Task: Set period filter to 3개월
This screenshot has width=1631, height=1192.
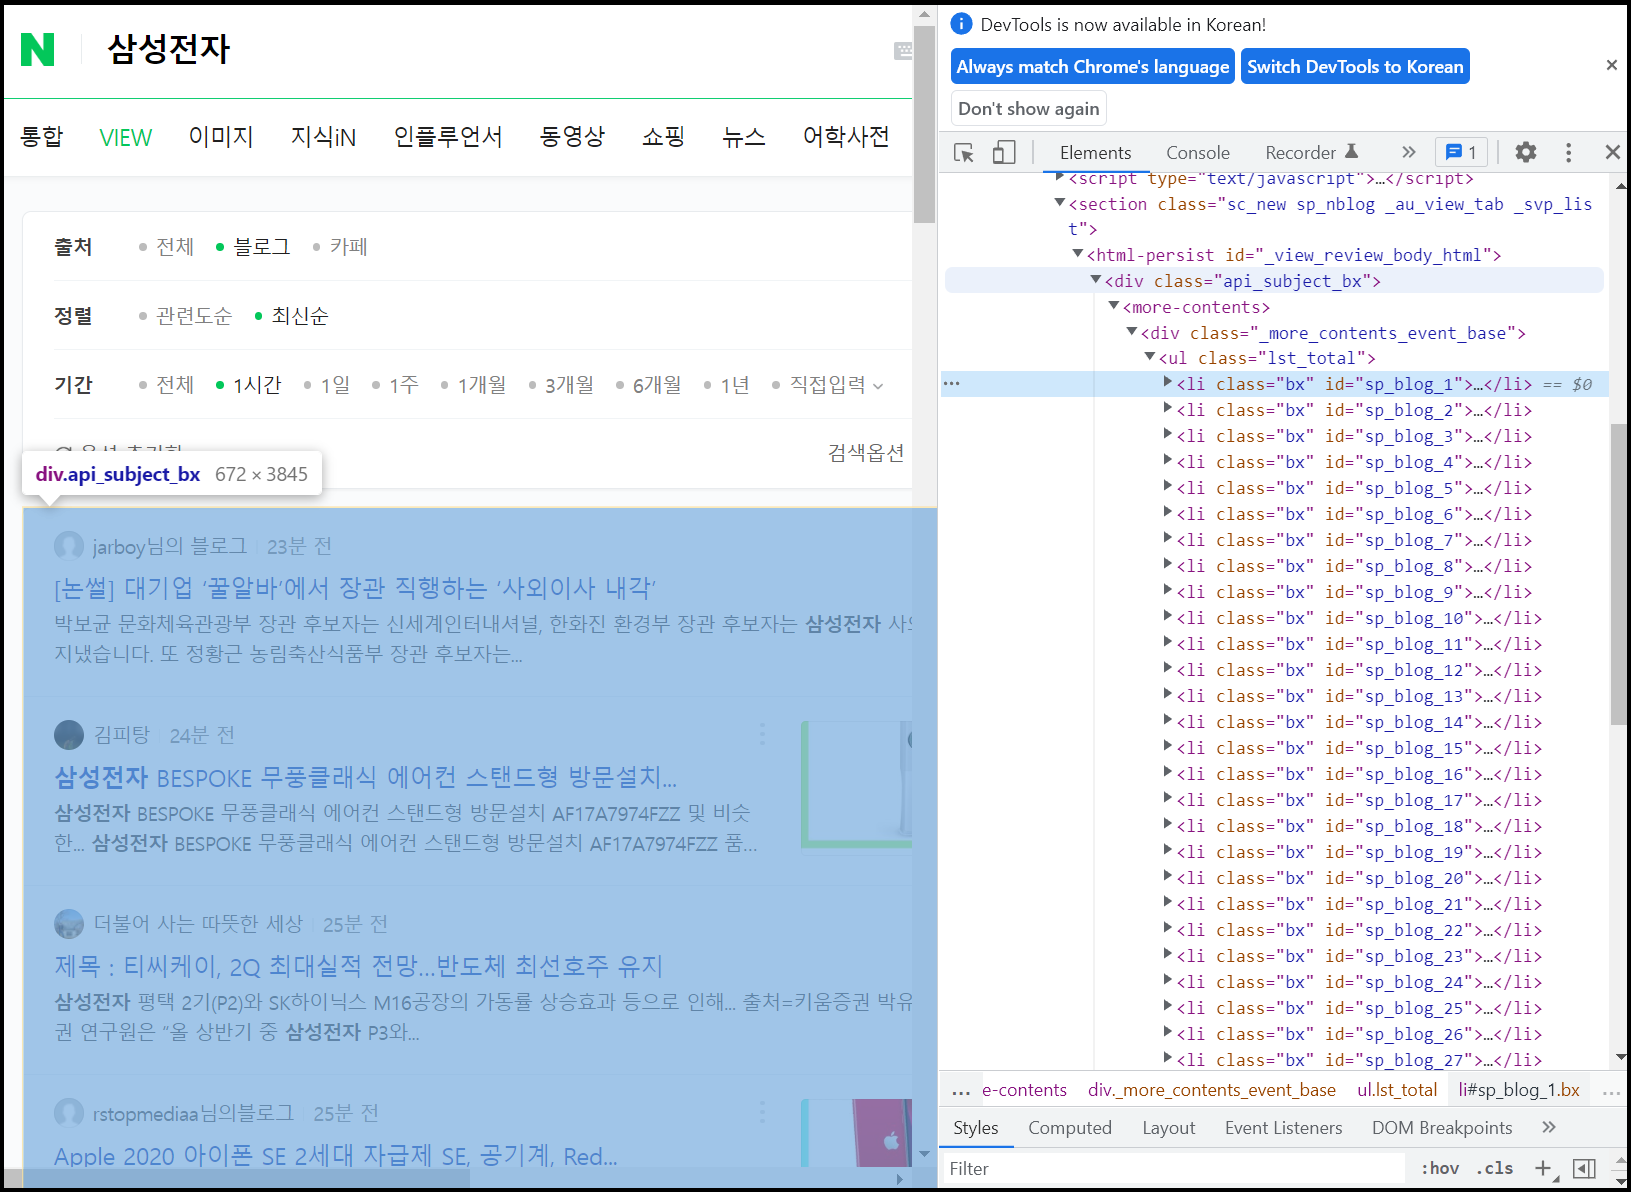Action: [561, 384]
